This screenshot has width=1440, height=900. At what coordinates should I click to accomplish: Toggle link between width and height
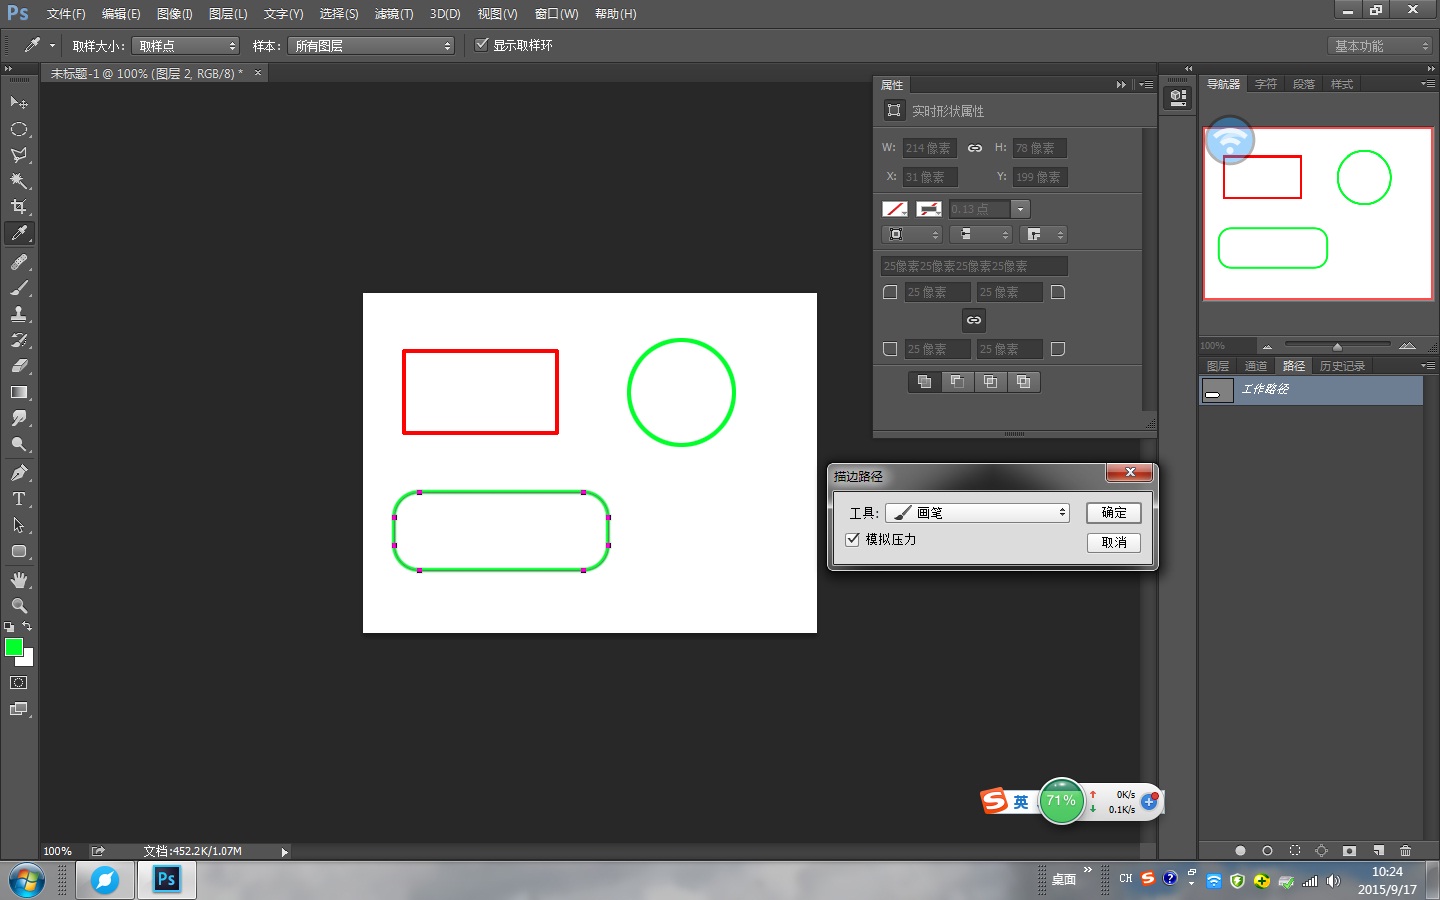click(974, 148)
